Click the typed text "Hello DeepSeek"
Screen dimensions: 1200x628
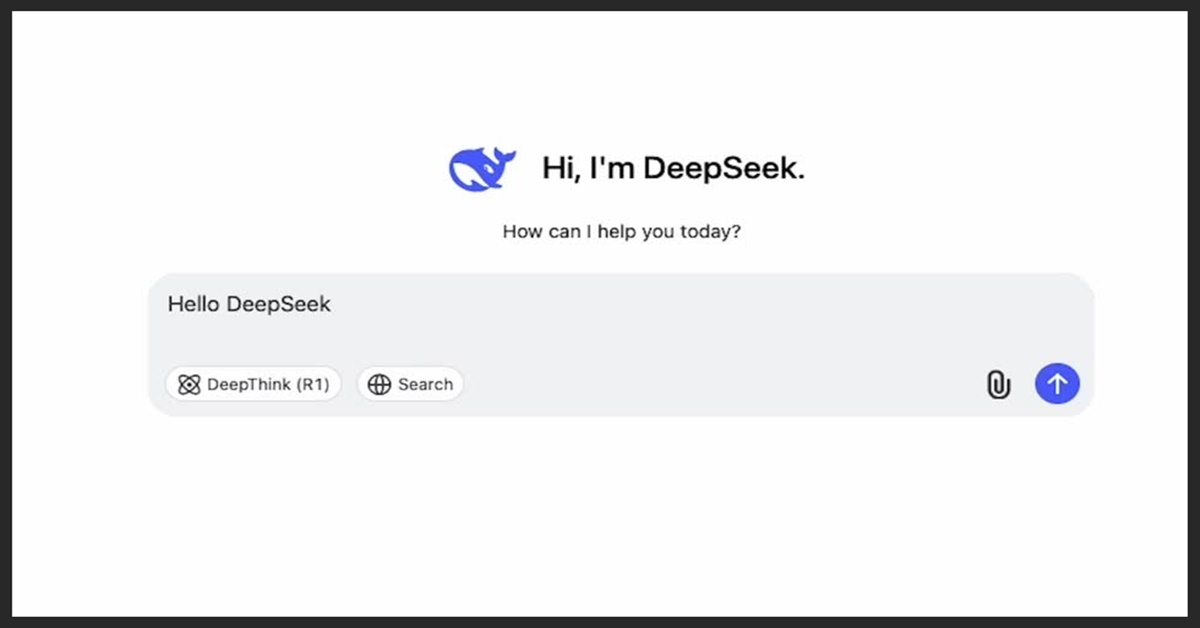249,304
